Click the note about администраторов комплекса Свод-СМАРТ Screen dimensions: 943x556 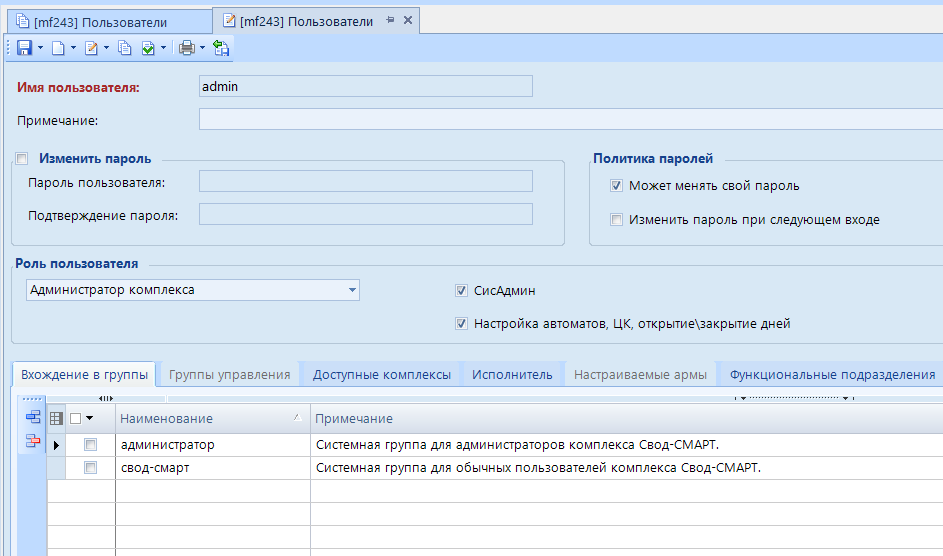[x=517, y=445]
